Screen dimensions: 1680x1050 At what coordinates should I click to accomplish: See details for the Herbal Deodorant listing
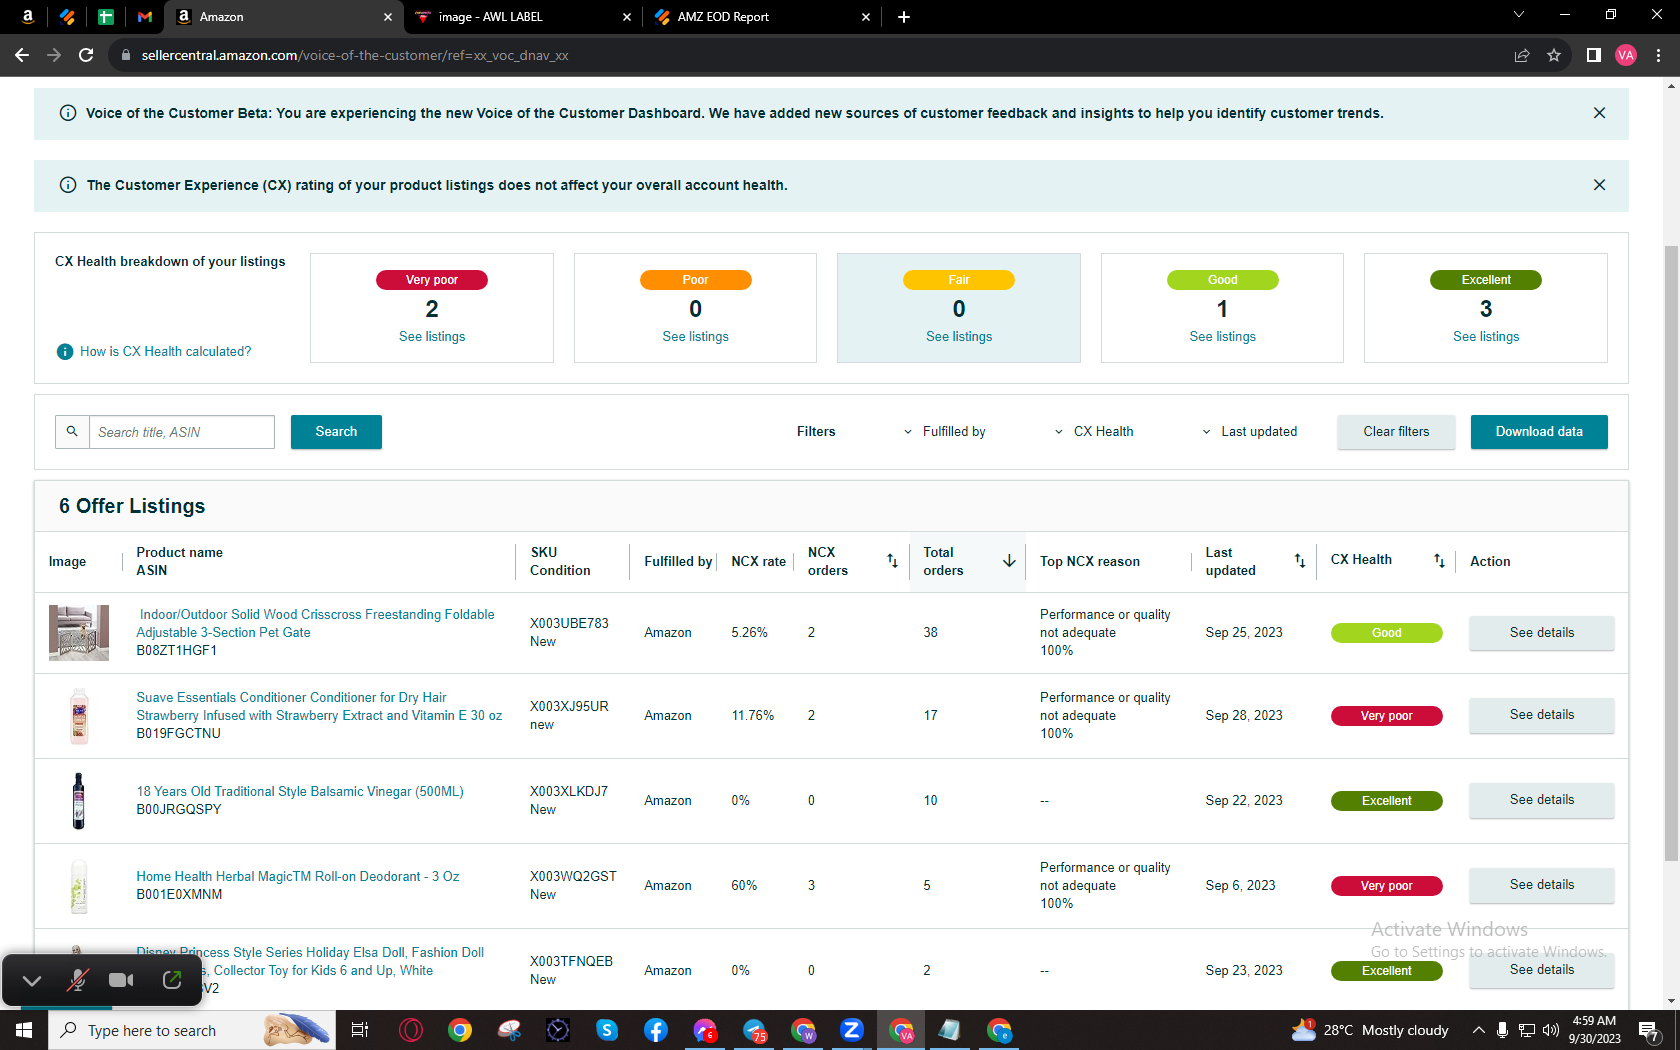(1541, 885)
